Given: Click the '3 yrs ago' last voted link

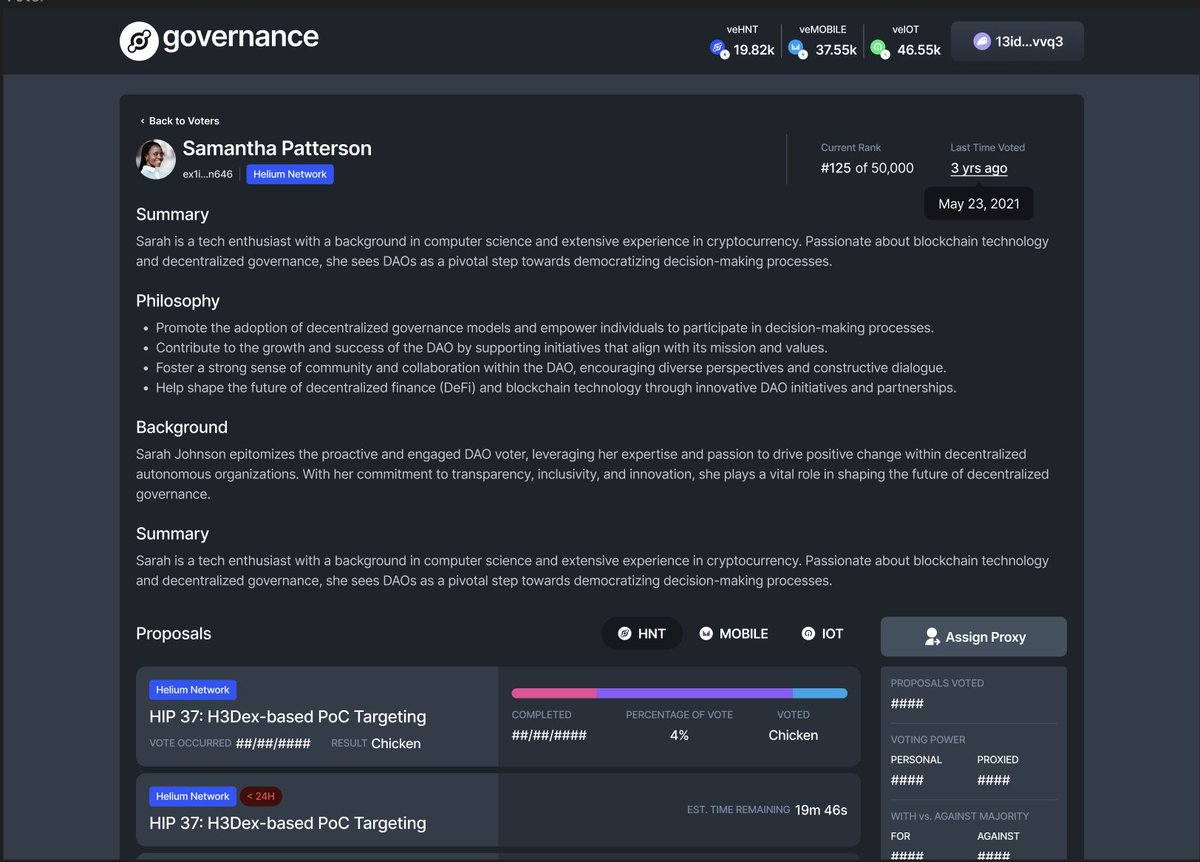Looking at the screenshot, I should (x=979, y=168).
